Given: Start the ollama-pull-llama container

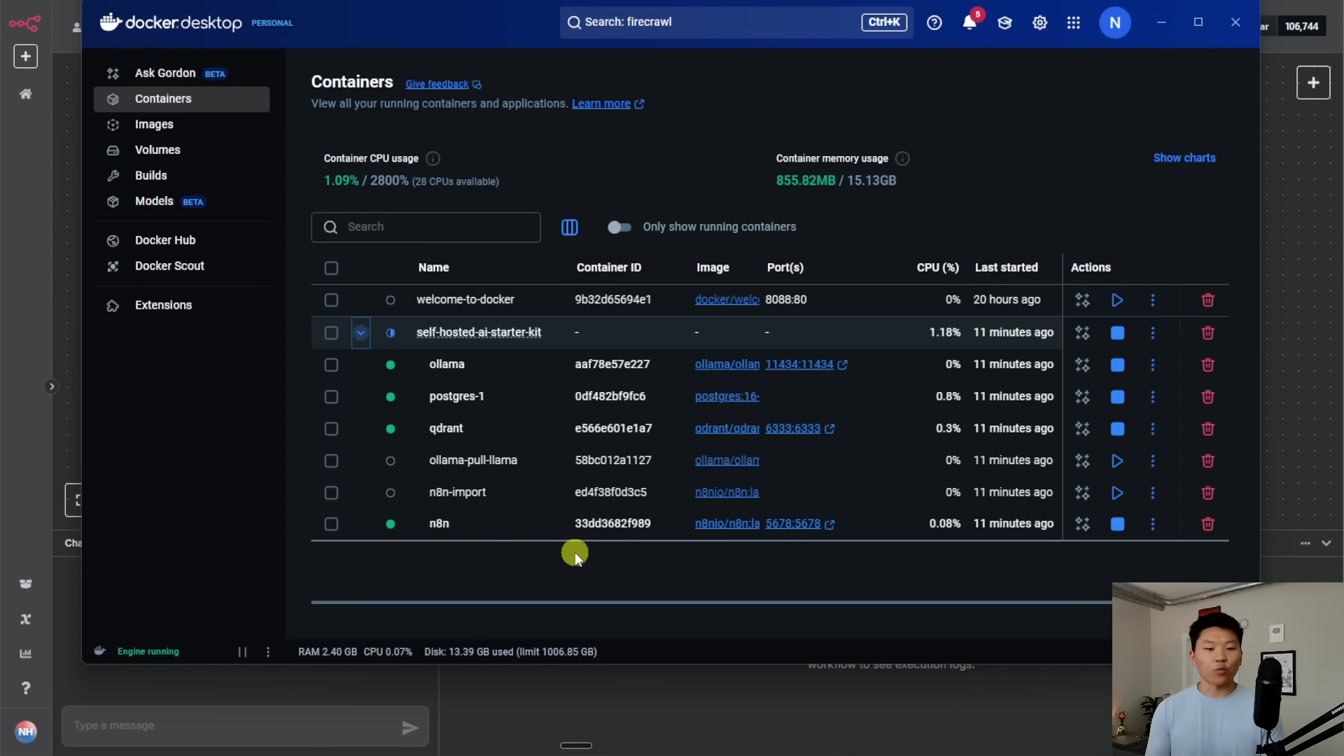Looking at the screenshot, I should click(x=1117, y=461).
